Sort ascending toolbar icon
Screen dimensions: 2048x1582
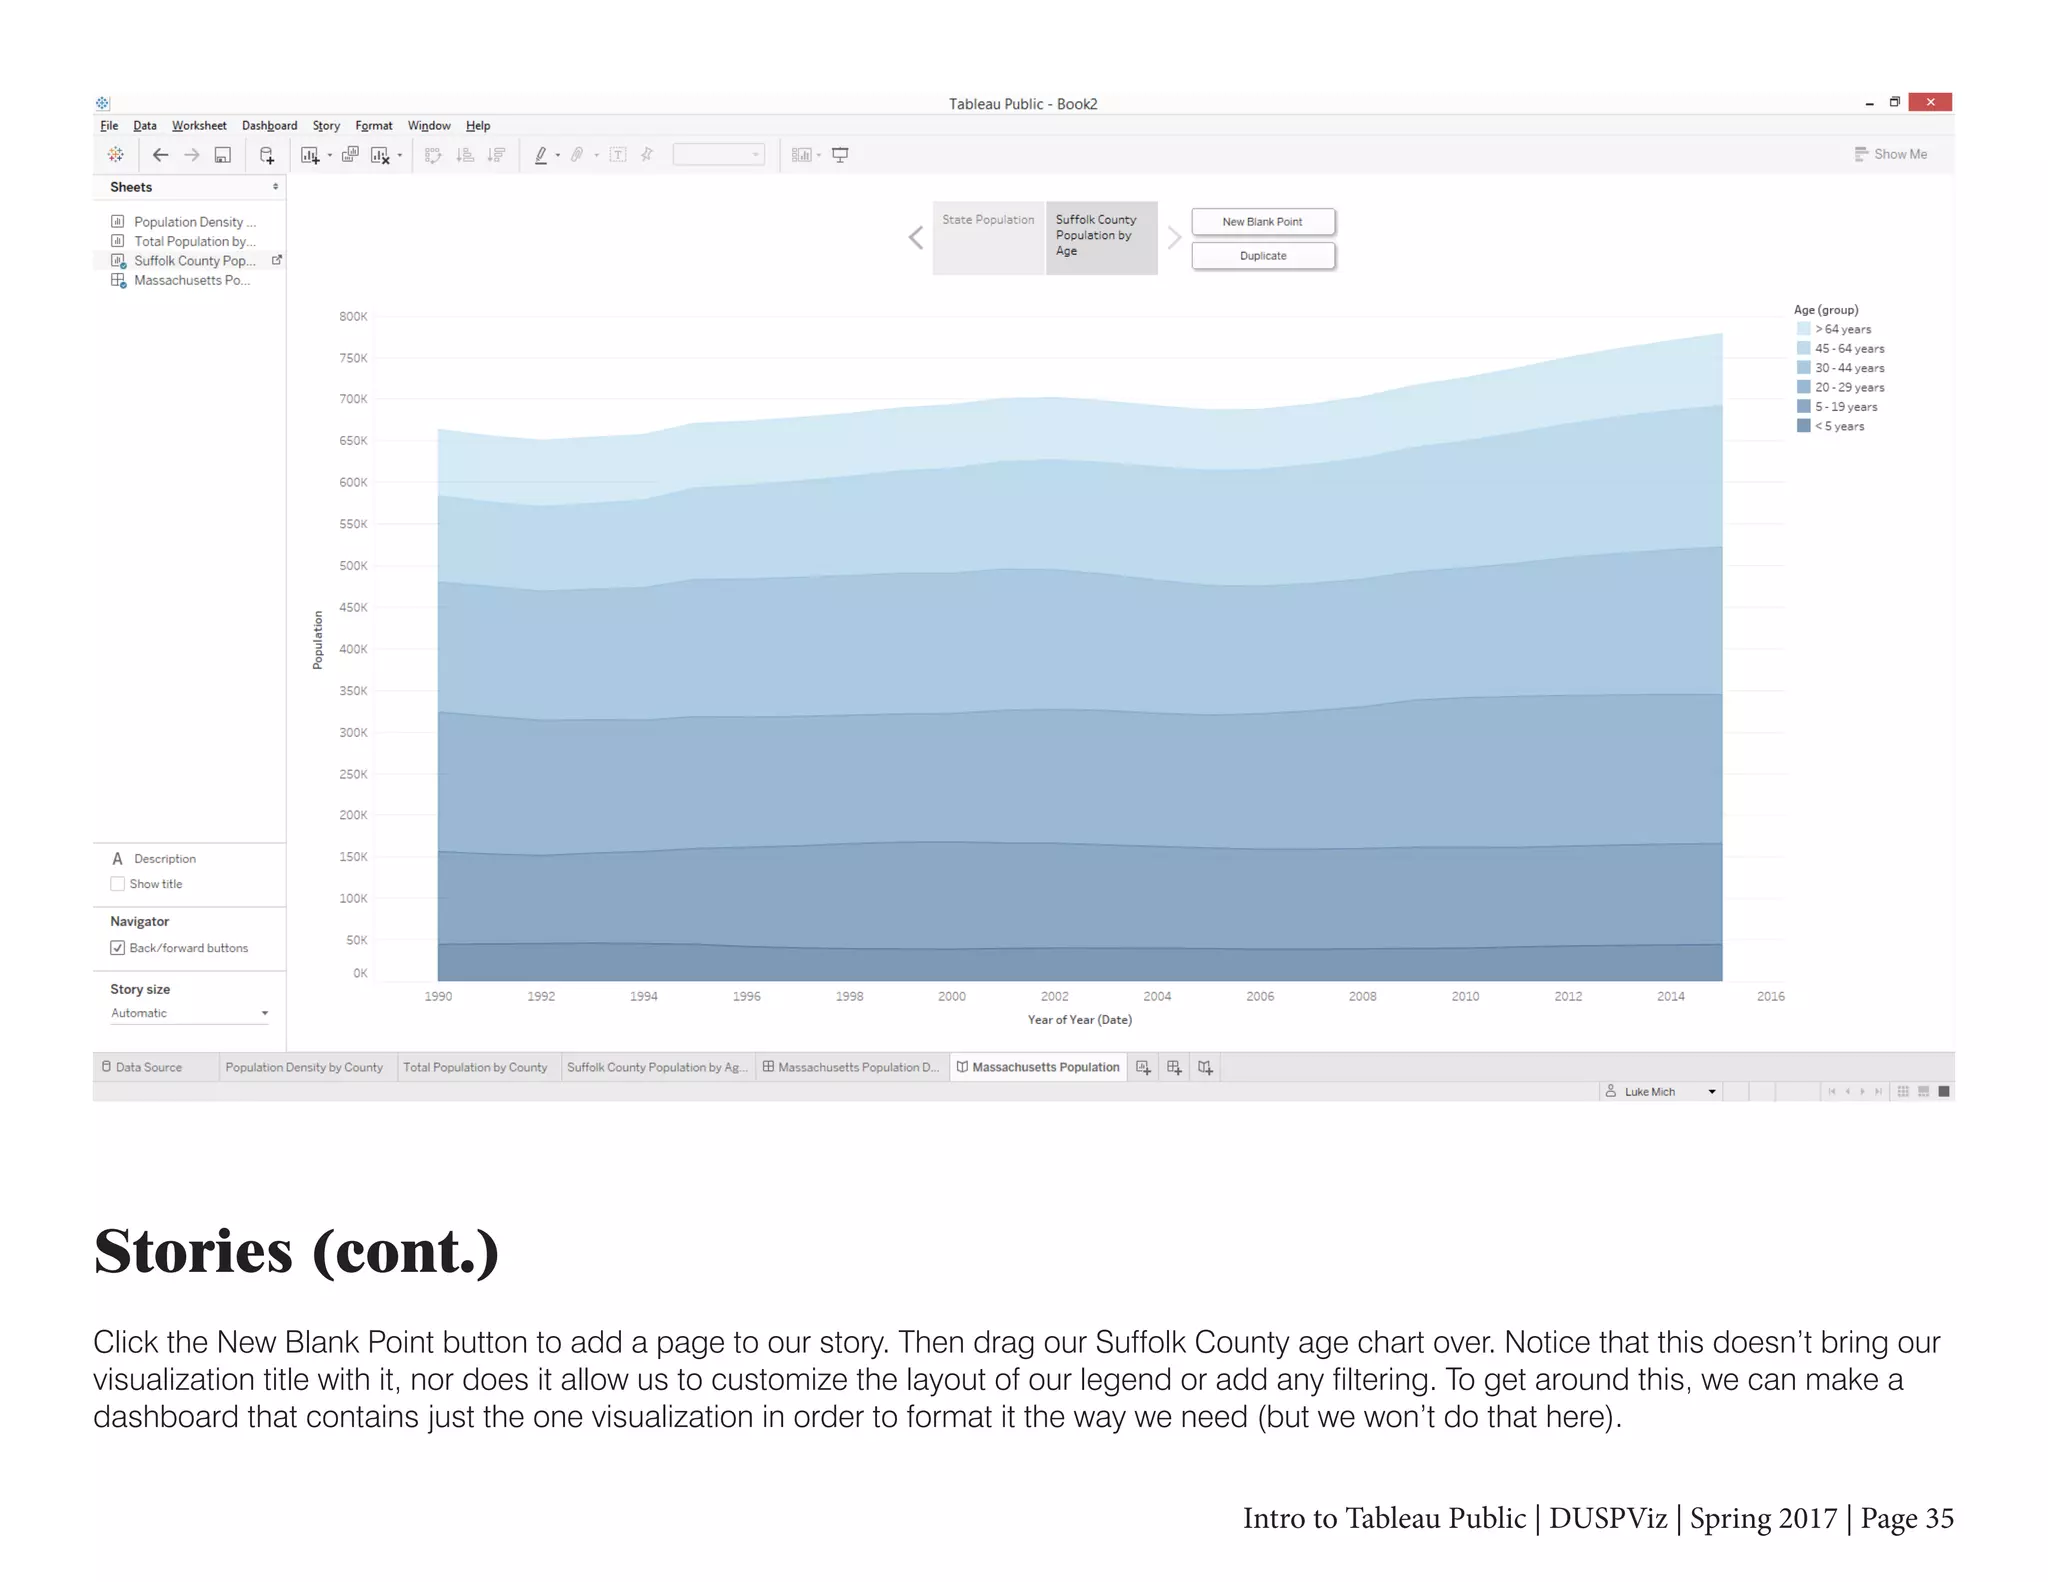point(465,155)
